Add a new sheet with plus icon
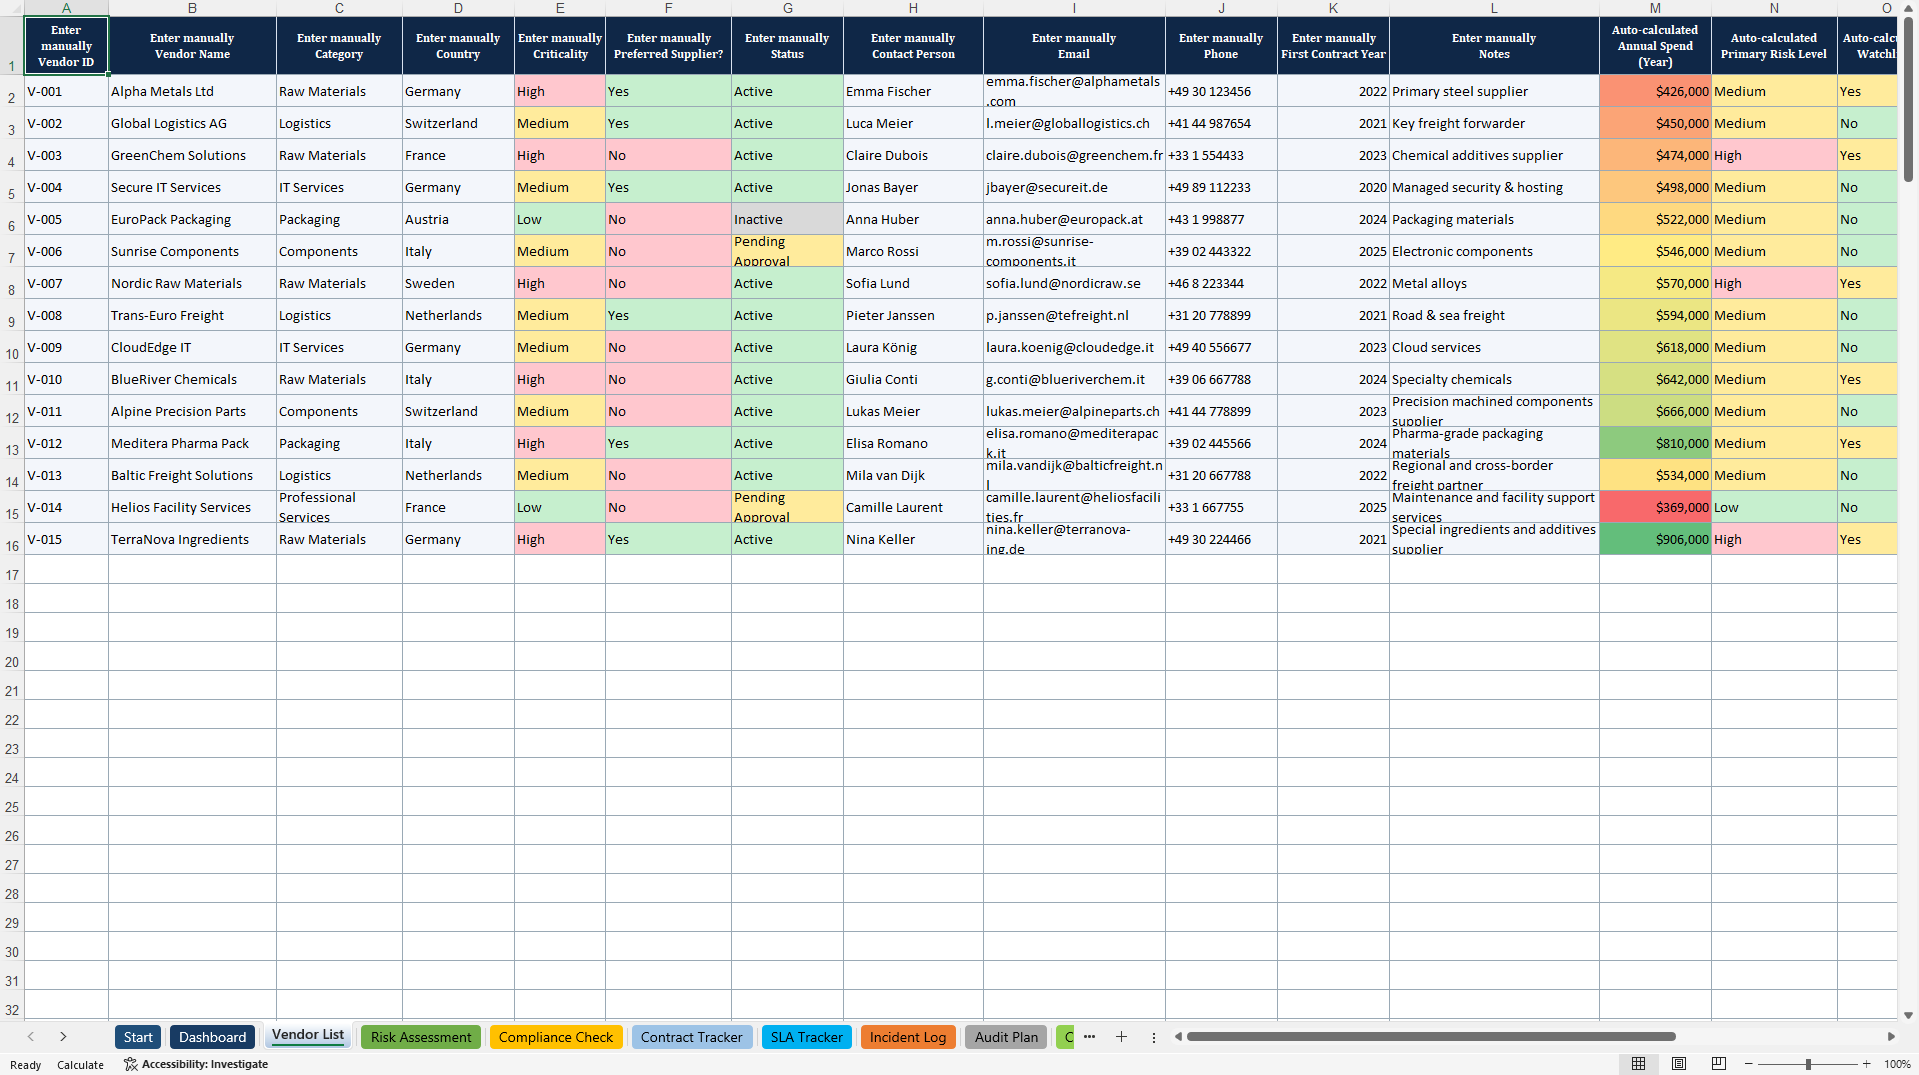 [x=1121, y=1037]
